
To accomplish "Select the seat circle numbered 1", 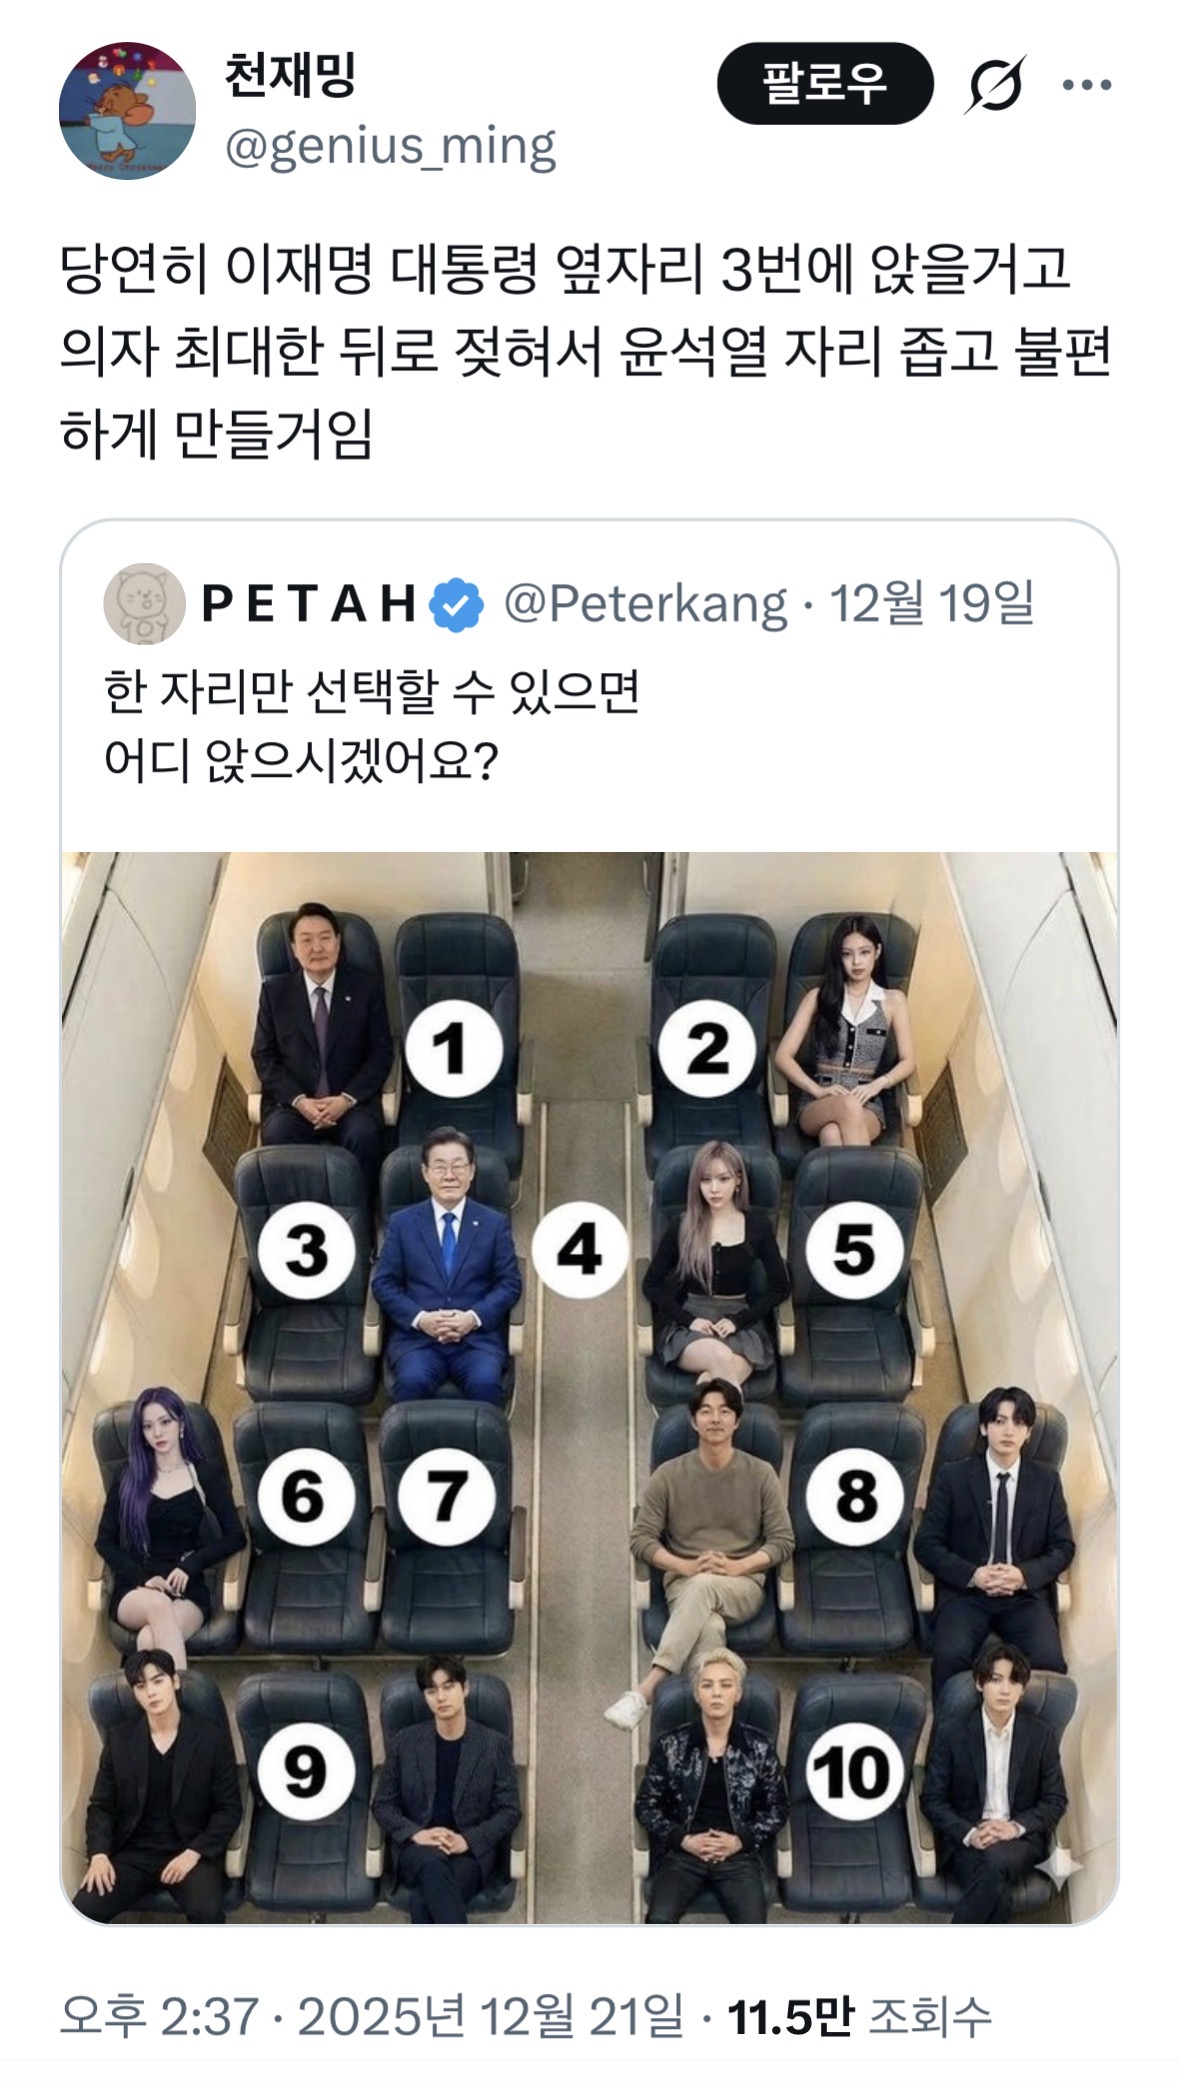I will 452,1048.
